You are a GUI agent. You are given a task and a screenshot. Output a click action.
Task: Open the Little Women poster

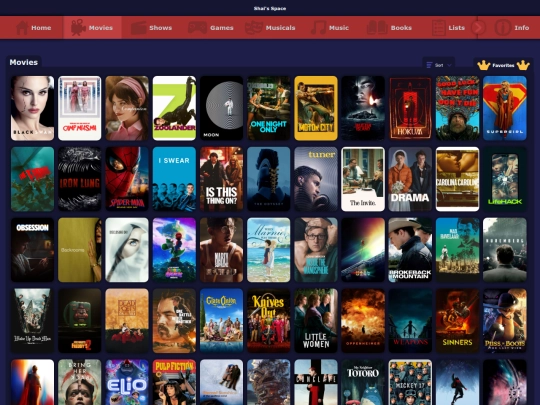click(x=316, y=321)
